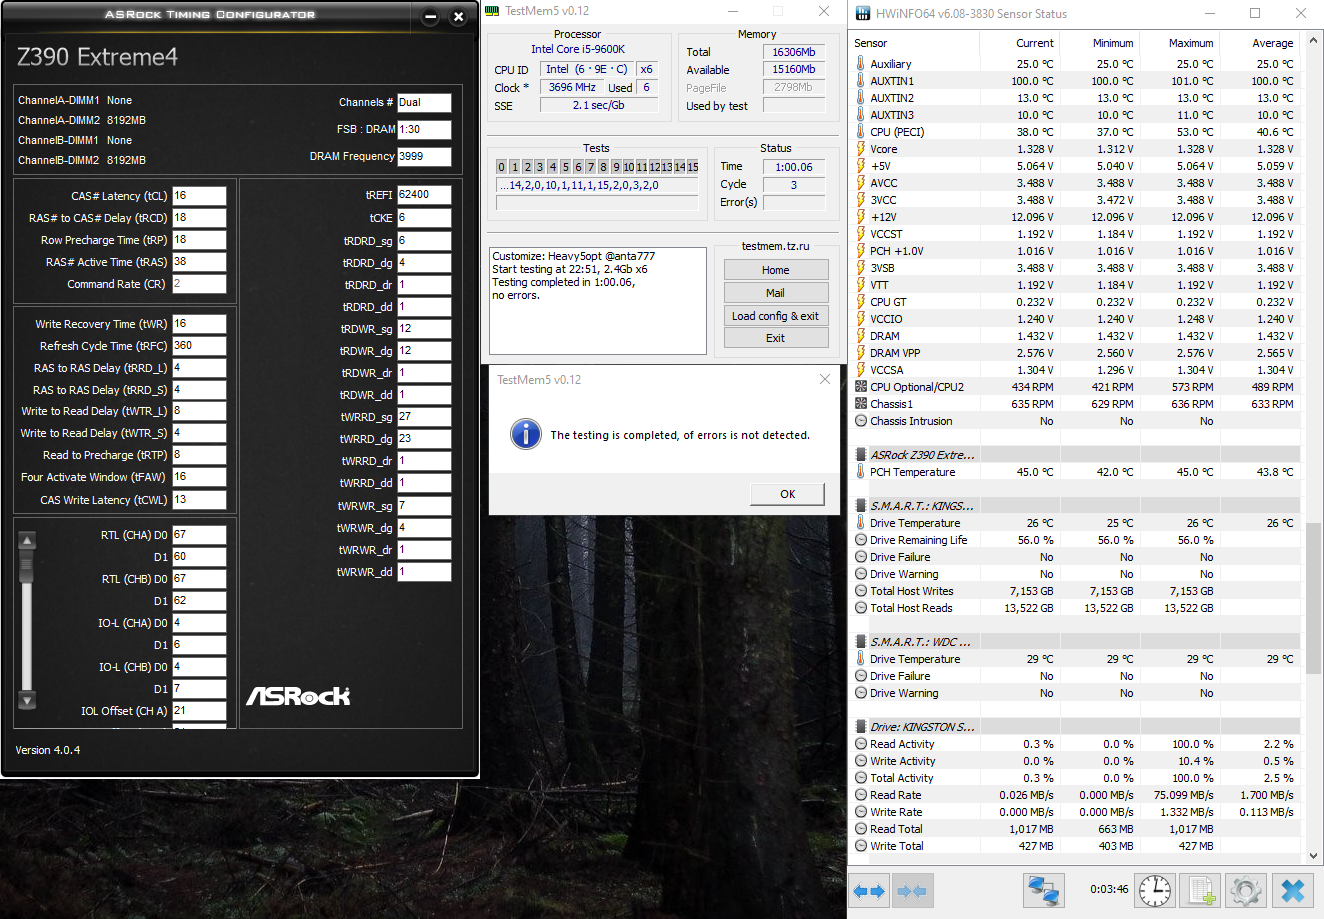Screen dimensions: 1324x919
Task: Start HWiNFO logging with sheet-plus icon
Action: point(1201,890)
